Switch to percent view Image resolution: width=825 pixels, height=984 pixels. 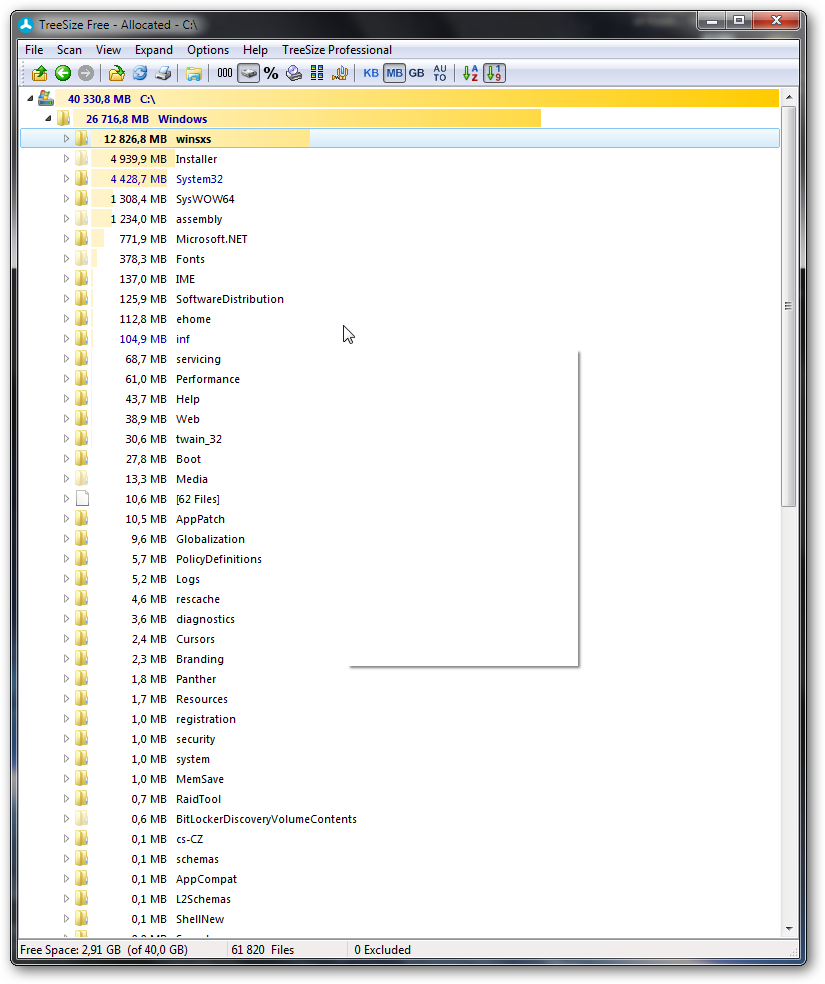coord(271,73)
